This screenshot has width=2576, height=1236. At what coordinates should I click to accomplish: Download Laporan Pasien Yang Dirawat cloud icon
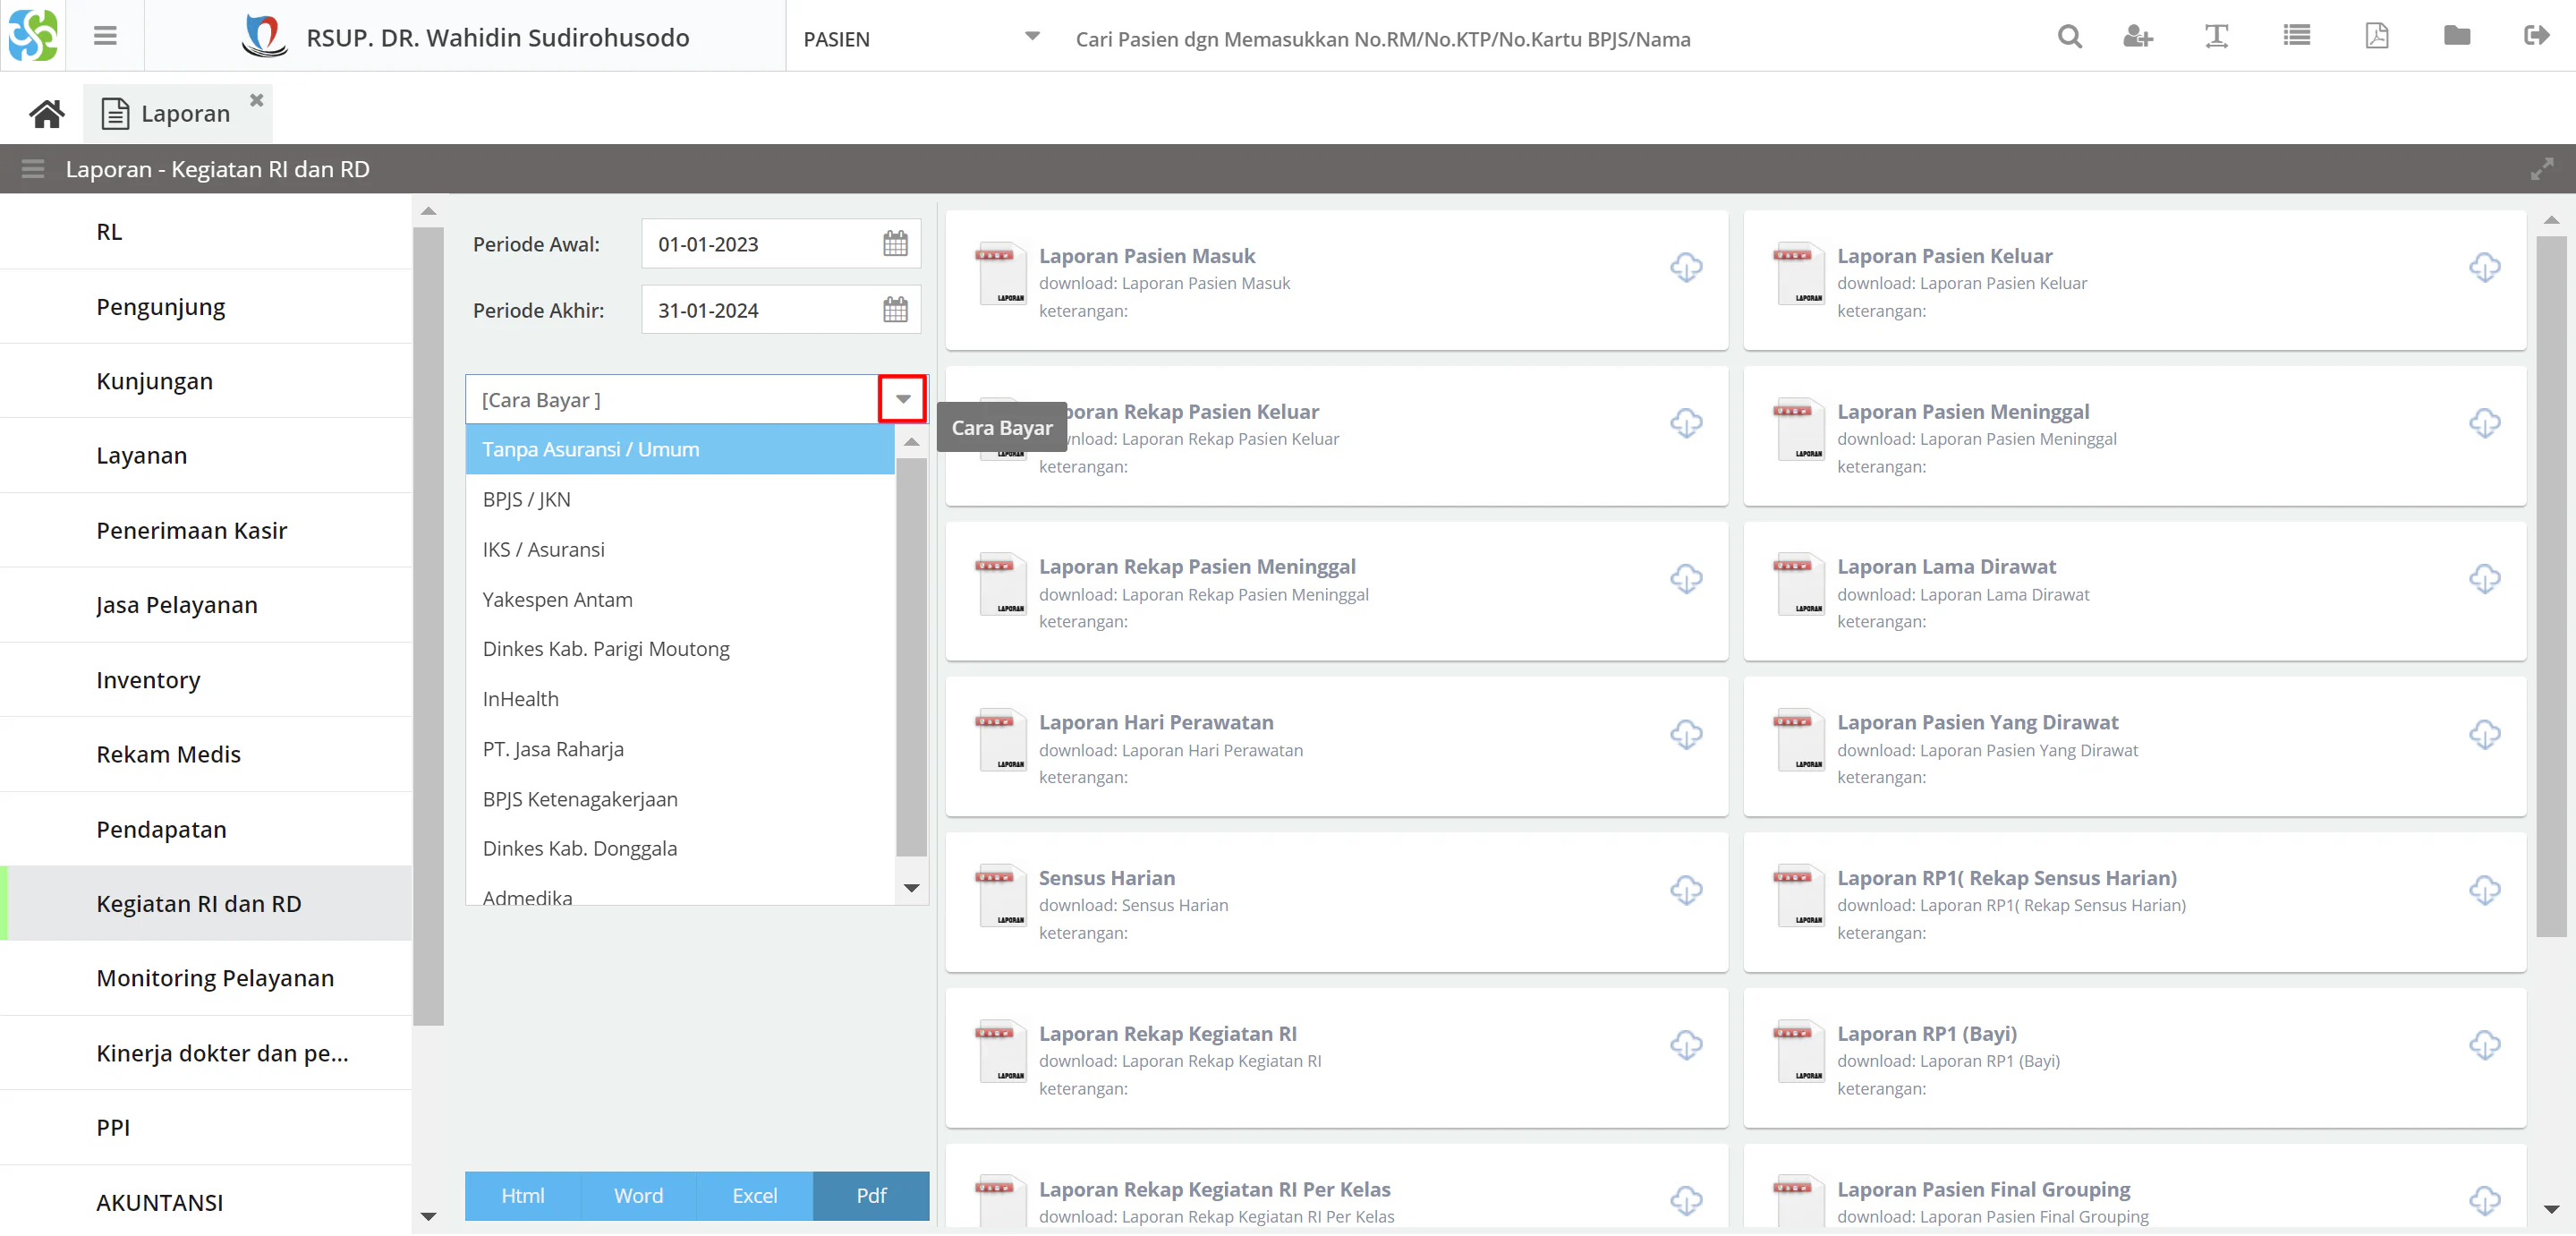point(2484,734)
